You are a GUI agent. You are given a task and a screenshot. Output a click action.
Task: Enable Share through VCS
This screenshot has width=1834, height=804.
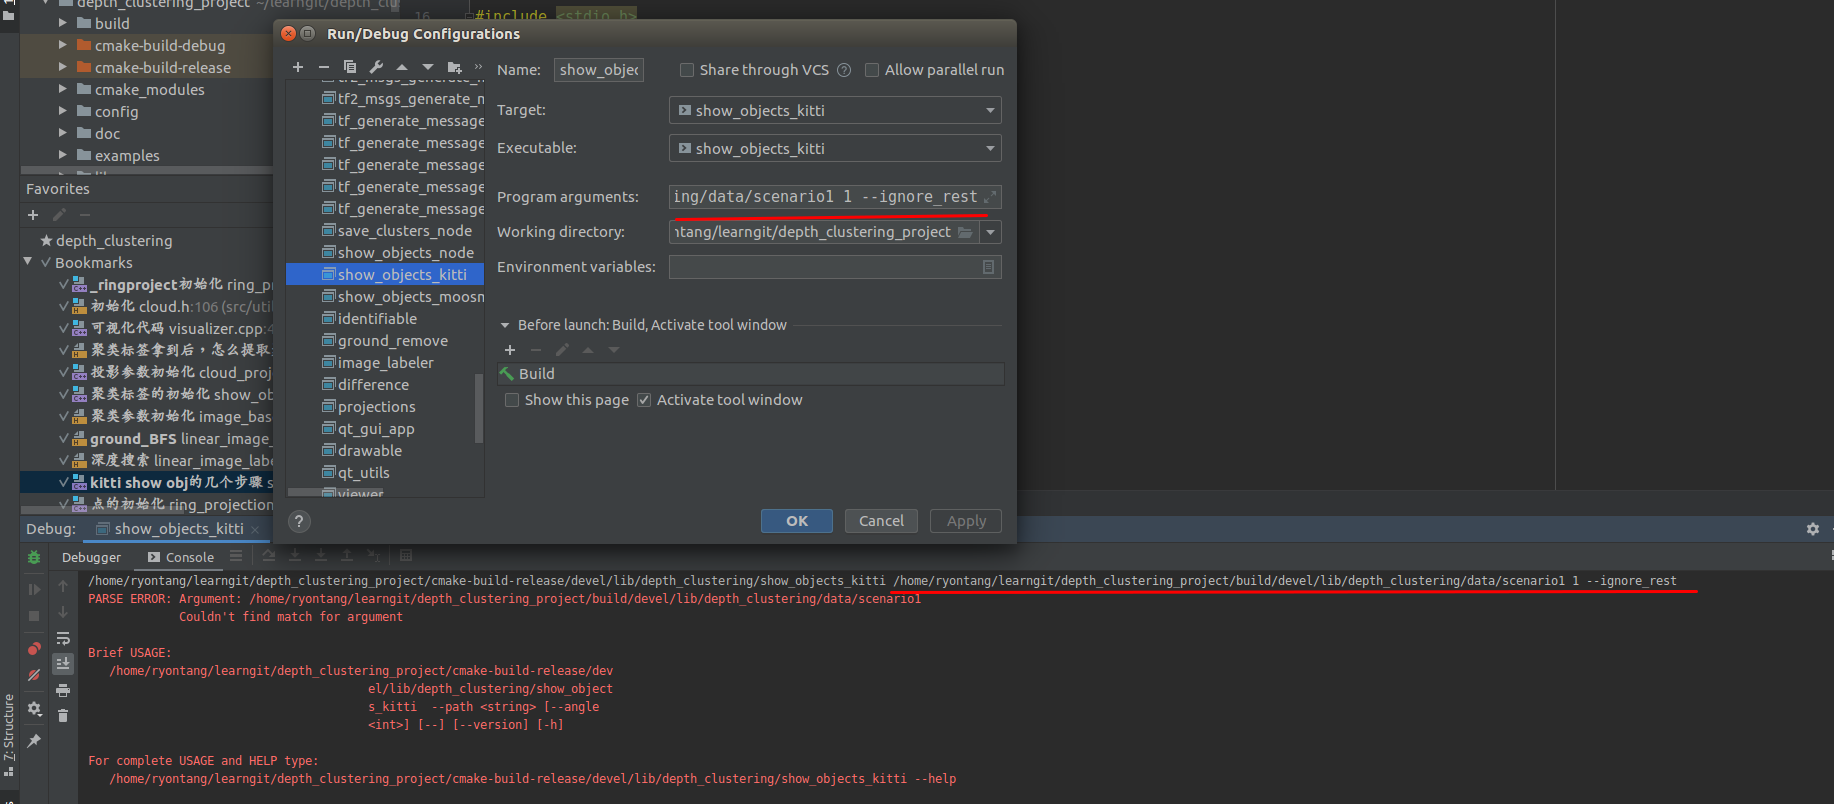pos(687,70)
